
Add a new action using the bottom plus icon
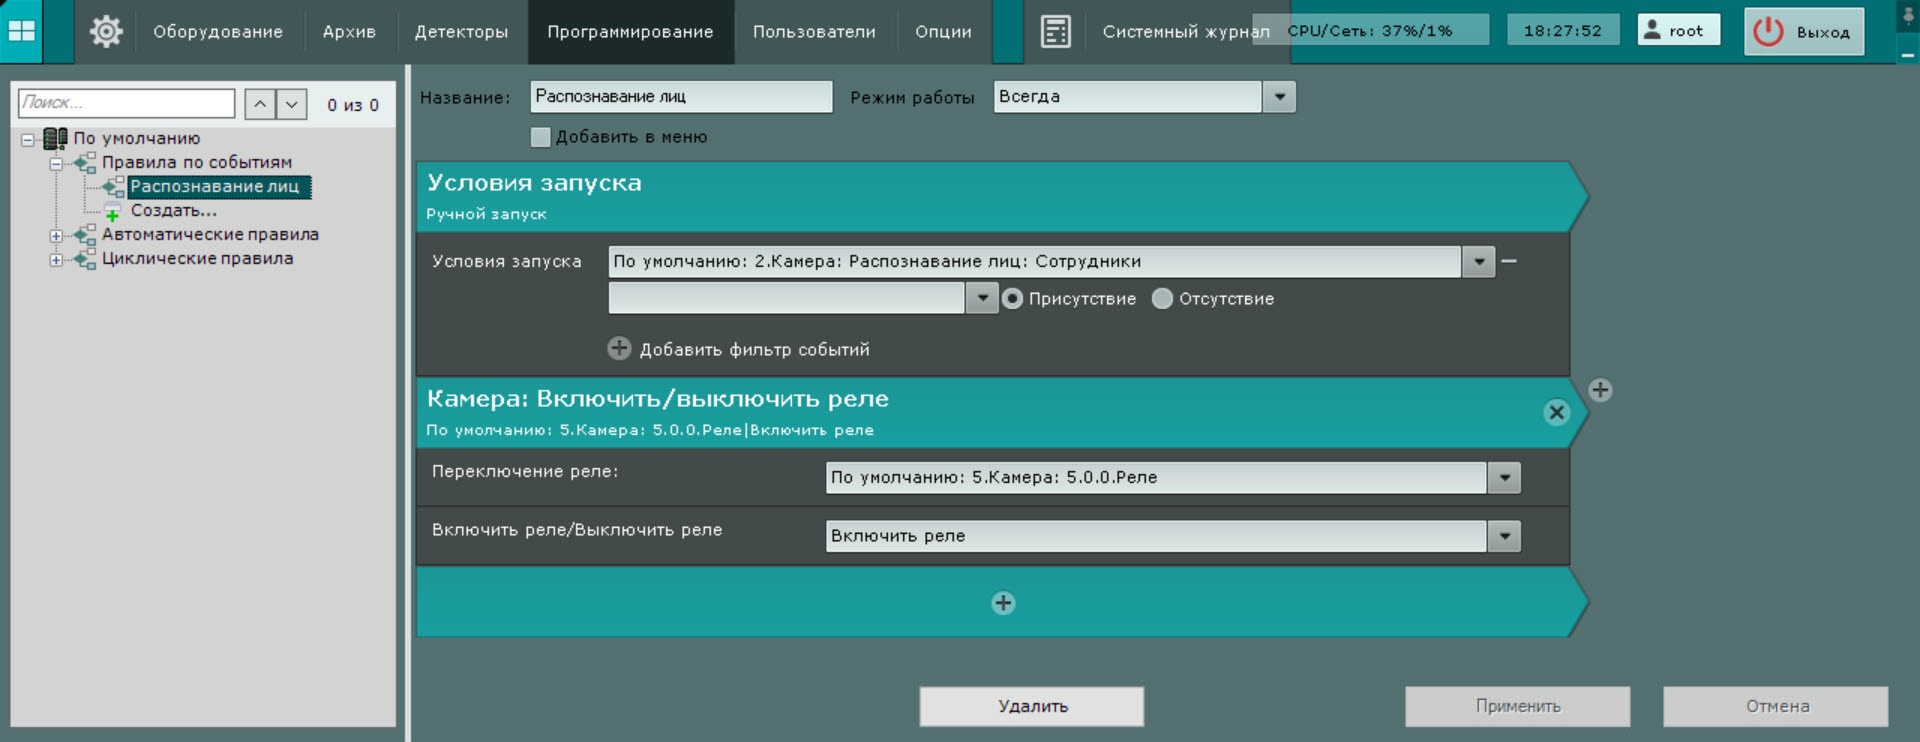[1003, 603]
